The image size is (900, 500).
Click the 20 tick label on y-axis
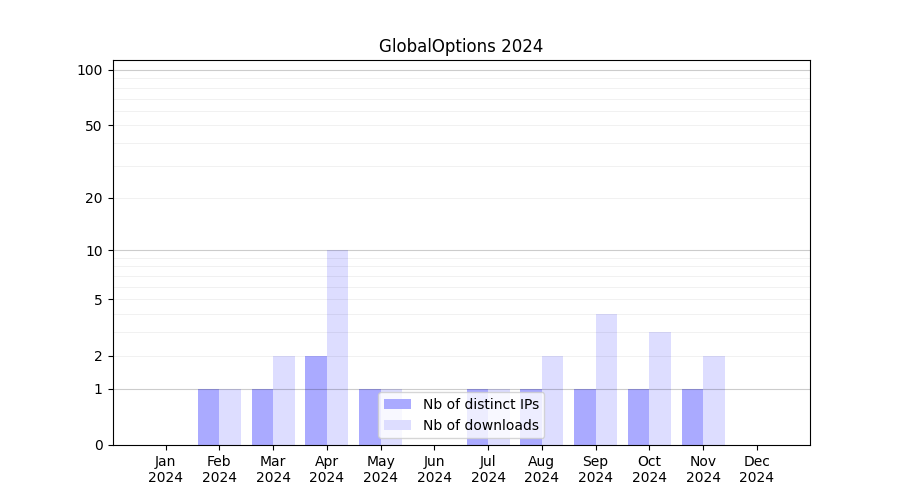point(94,198)
